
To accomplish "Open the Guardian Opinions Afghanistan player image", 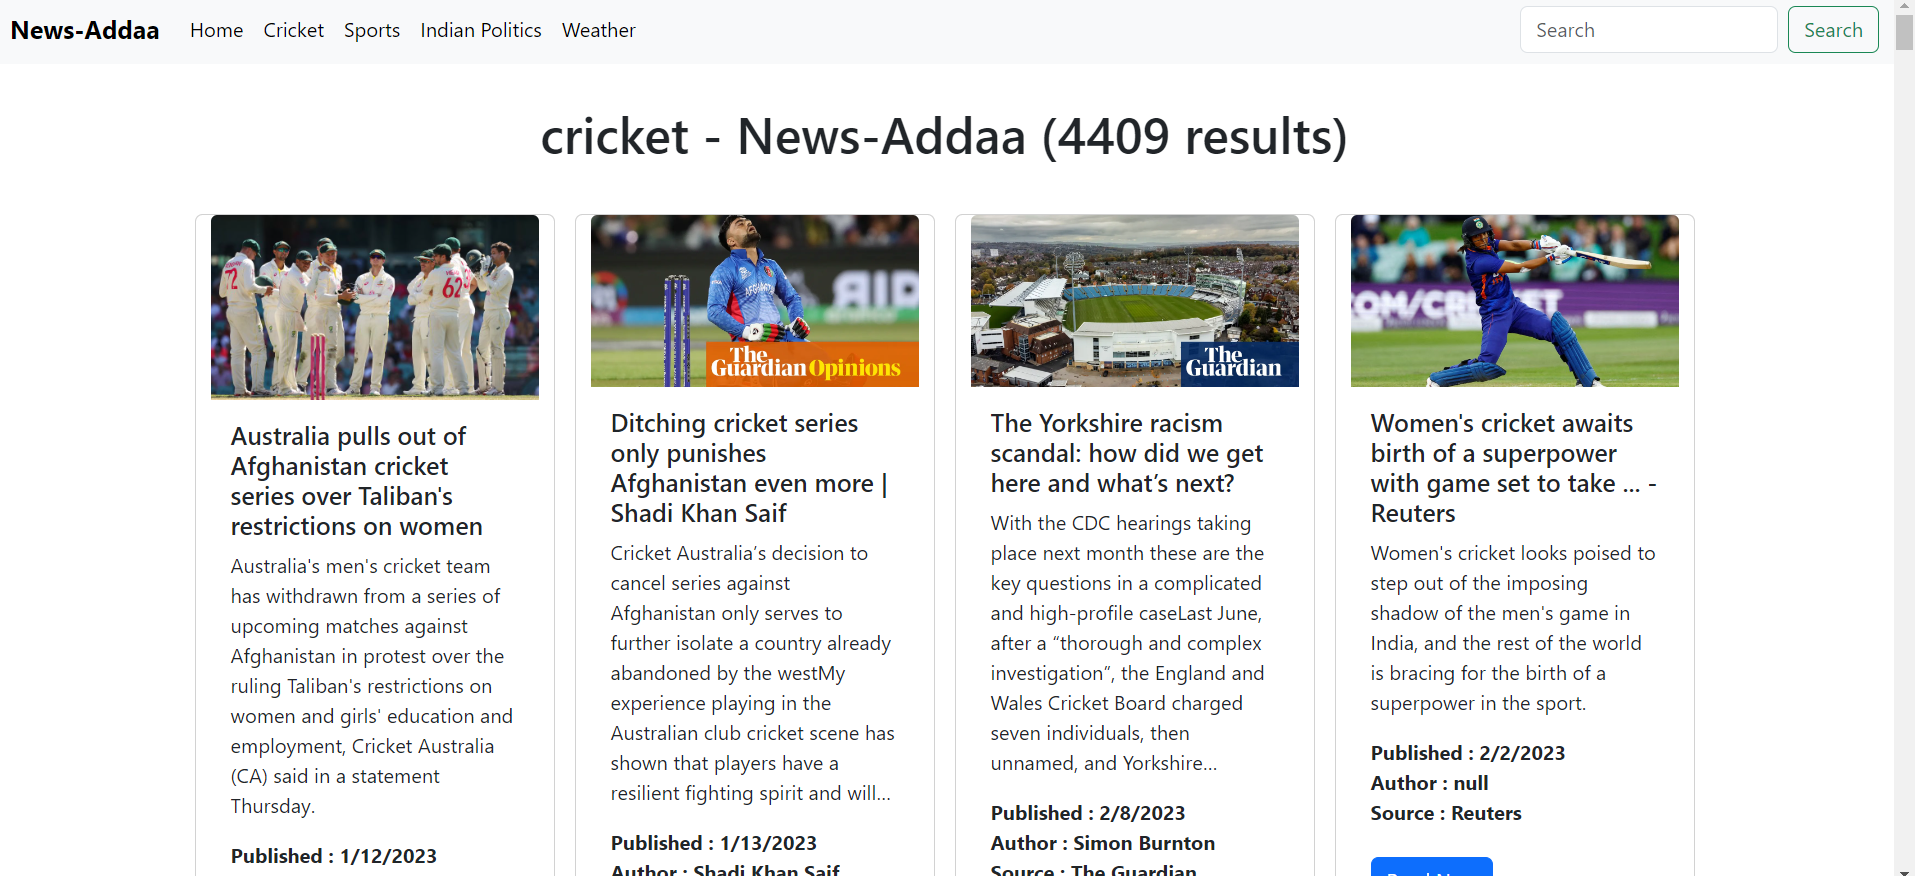I will [x=755, y=301].
